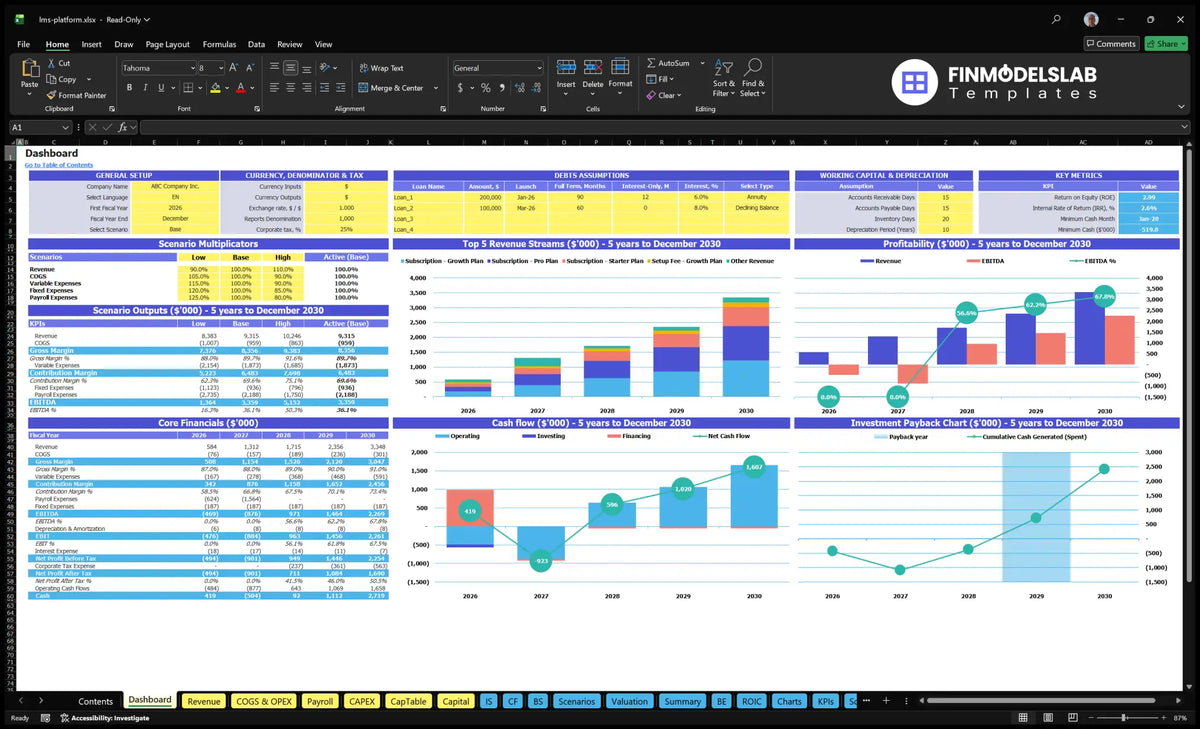Image resolution: width=1200 pixels, height=729 pixels.
Task: Open Font dialog launcher
Action: point(258,108)
